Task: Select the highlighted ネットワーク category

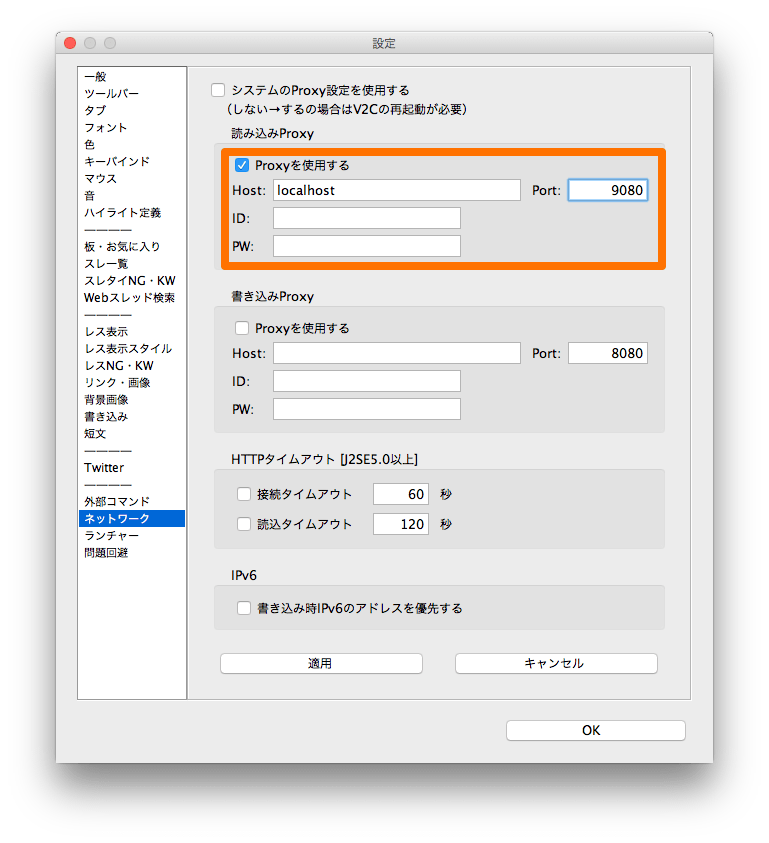Action: click(132, 519)
